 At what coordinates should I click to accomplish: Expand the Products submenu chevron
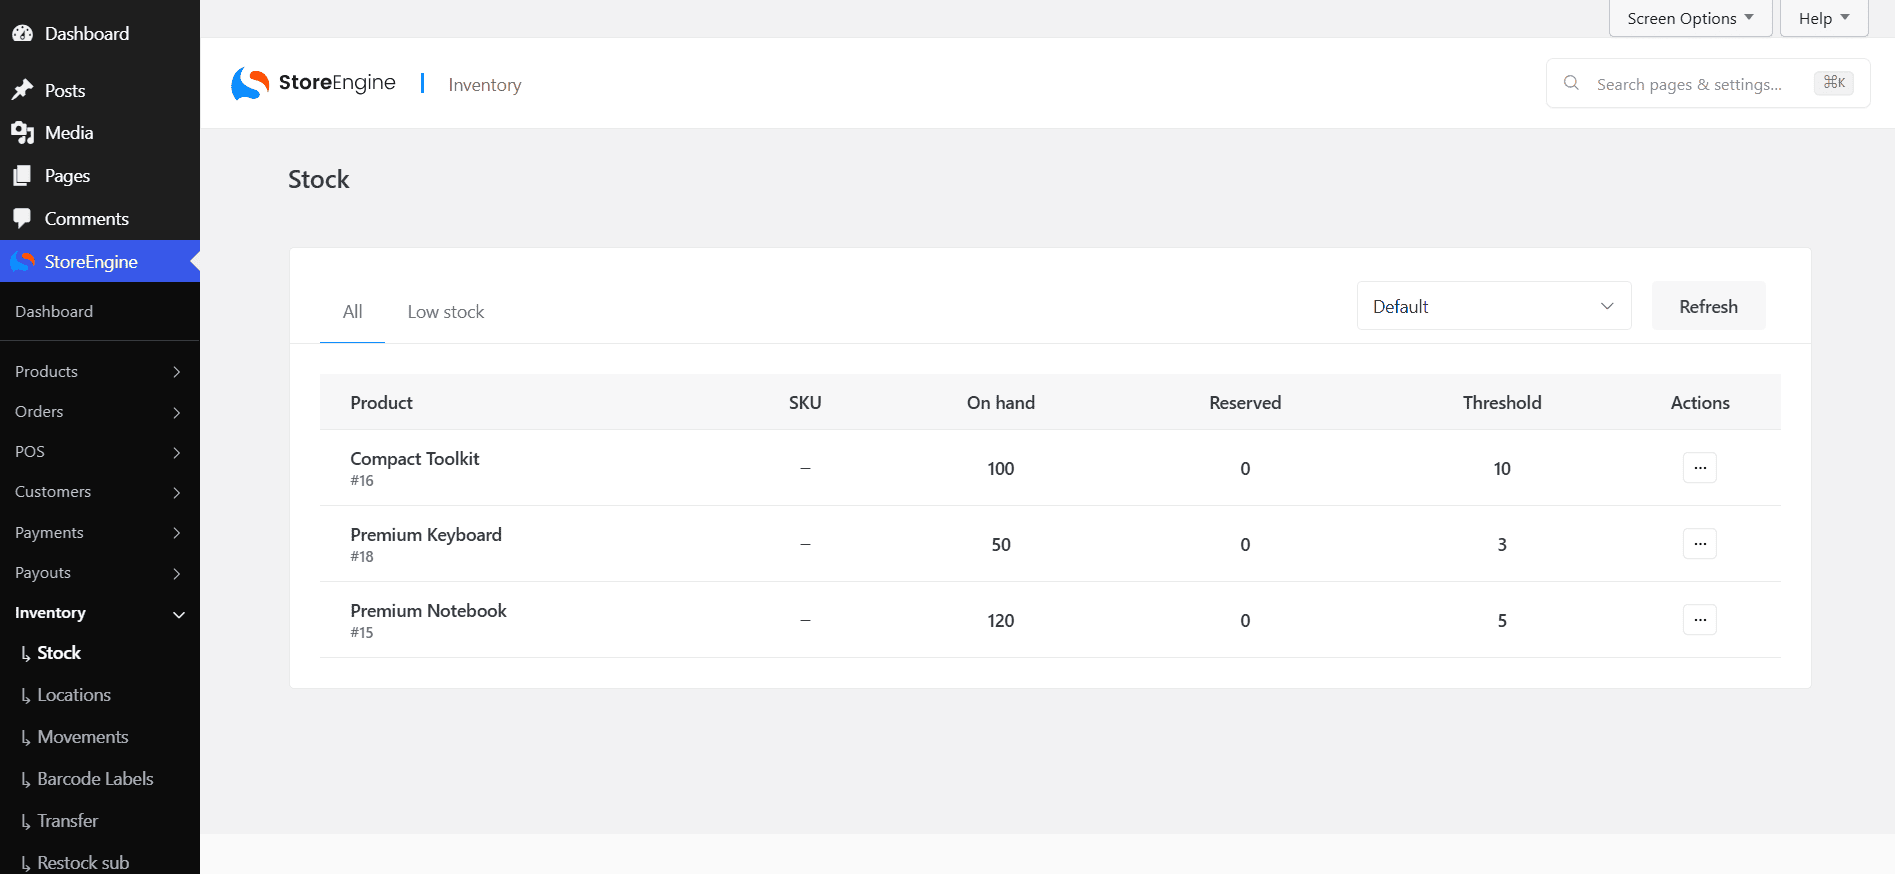177,372
